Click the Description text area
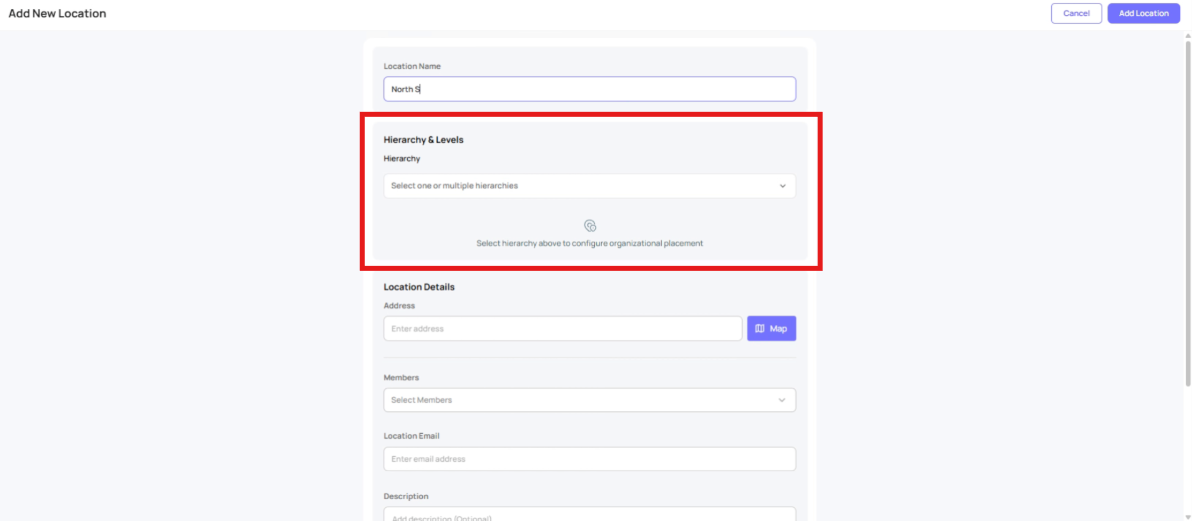This screenshot has height=526, width=1192. click(x=589, y=515)
